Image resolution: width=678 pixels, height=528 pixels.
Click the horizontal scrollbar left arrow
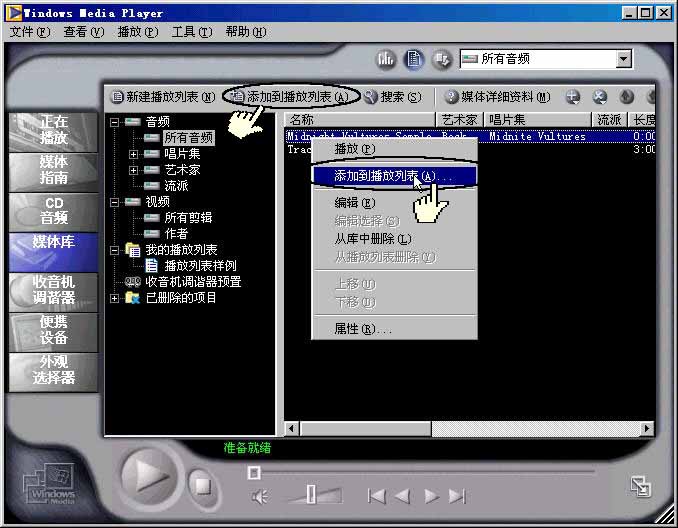pos(292,429)
